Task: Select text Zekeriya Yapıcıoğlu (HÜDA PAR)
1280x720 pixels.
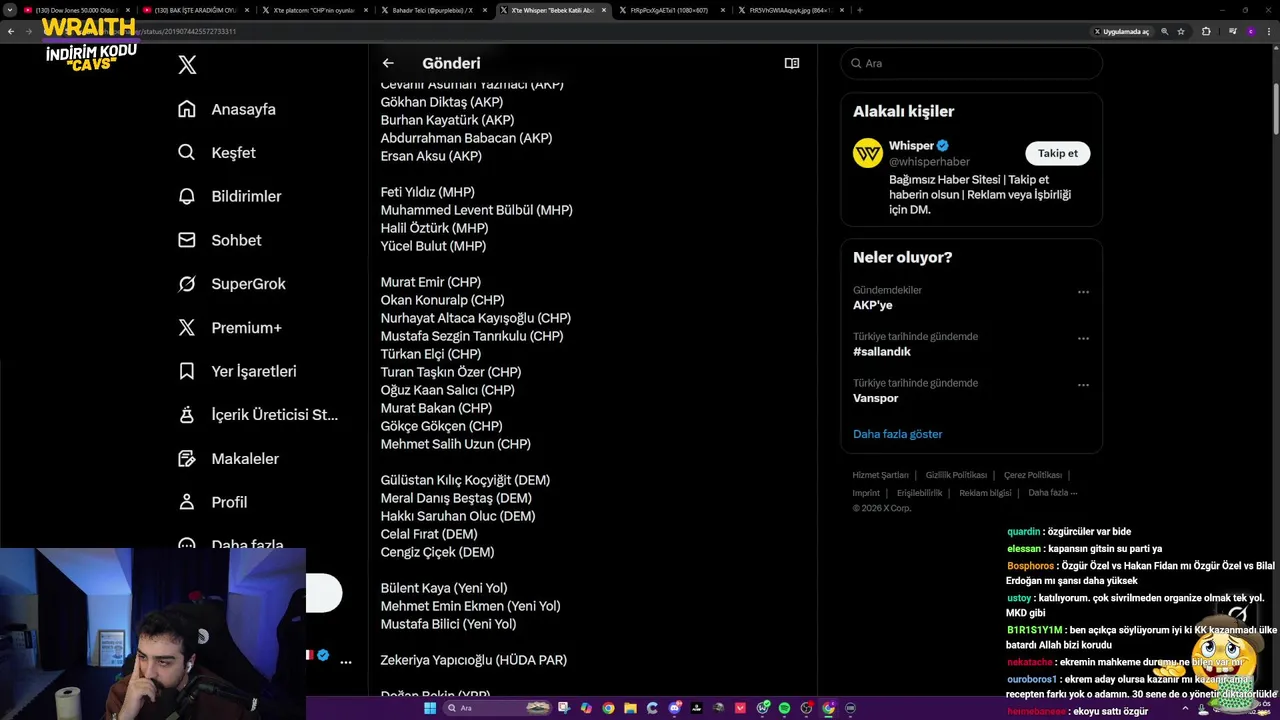Action: [x=473, y=660]
